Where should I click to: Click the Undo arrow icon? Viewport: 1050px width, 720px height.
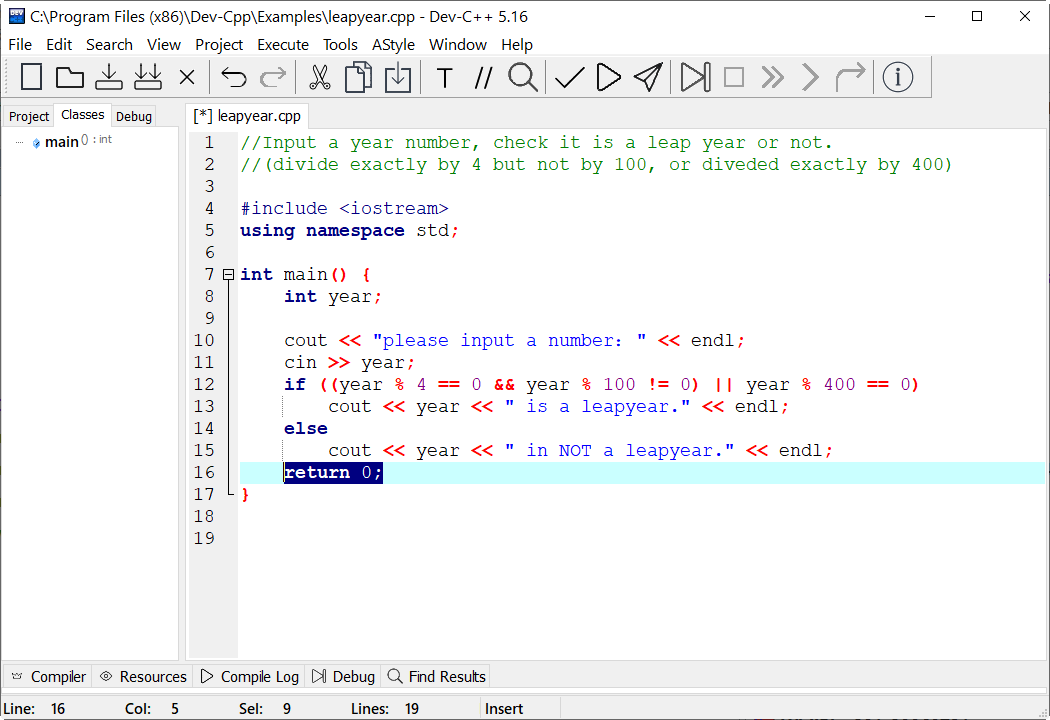pyautogui.click(x=233, y=77)
